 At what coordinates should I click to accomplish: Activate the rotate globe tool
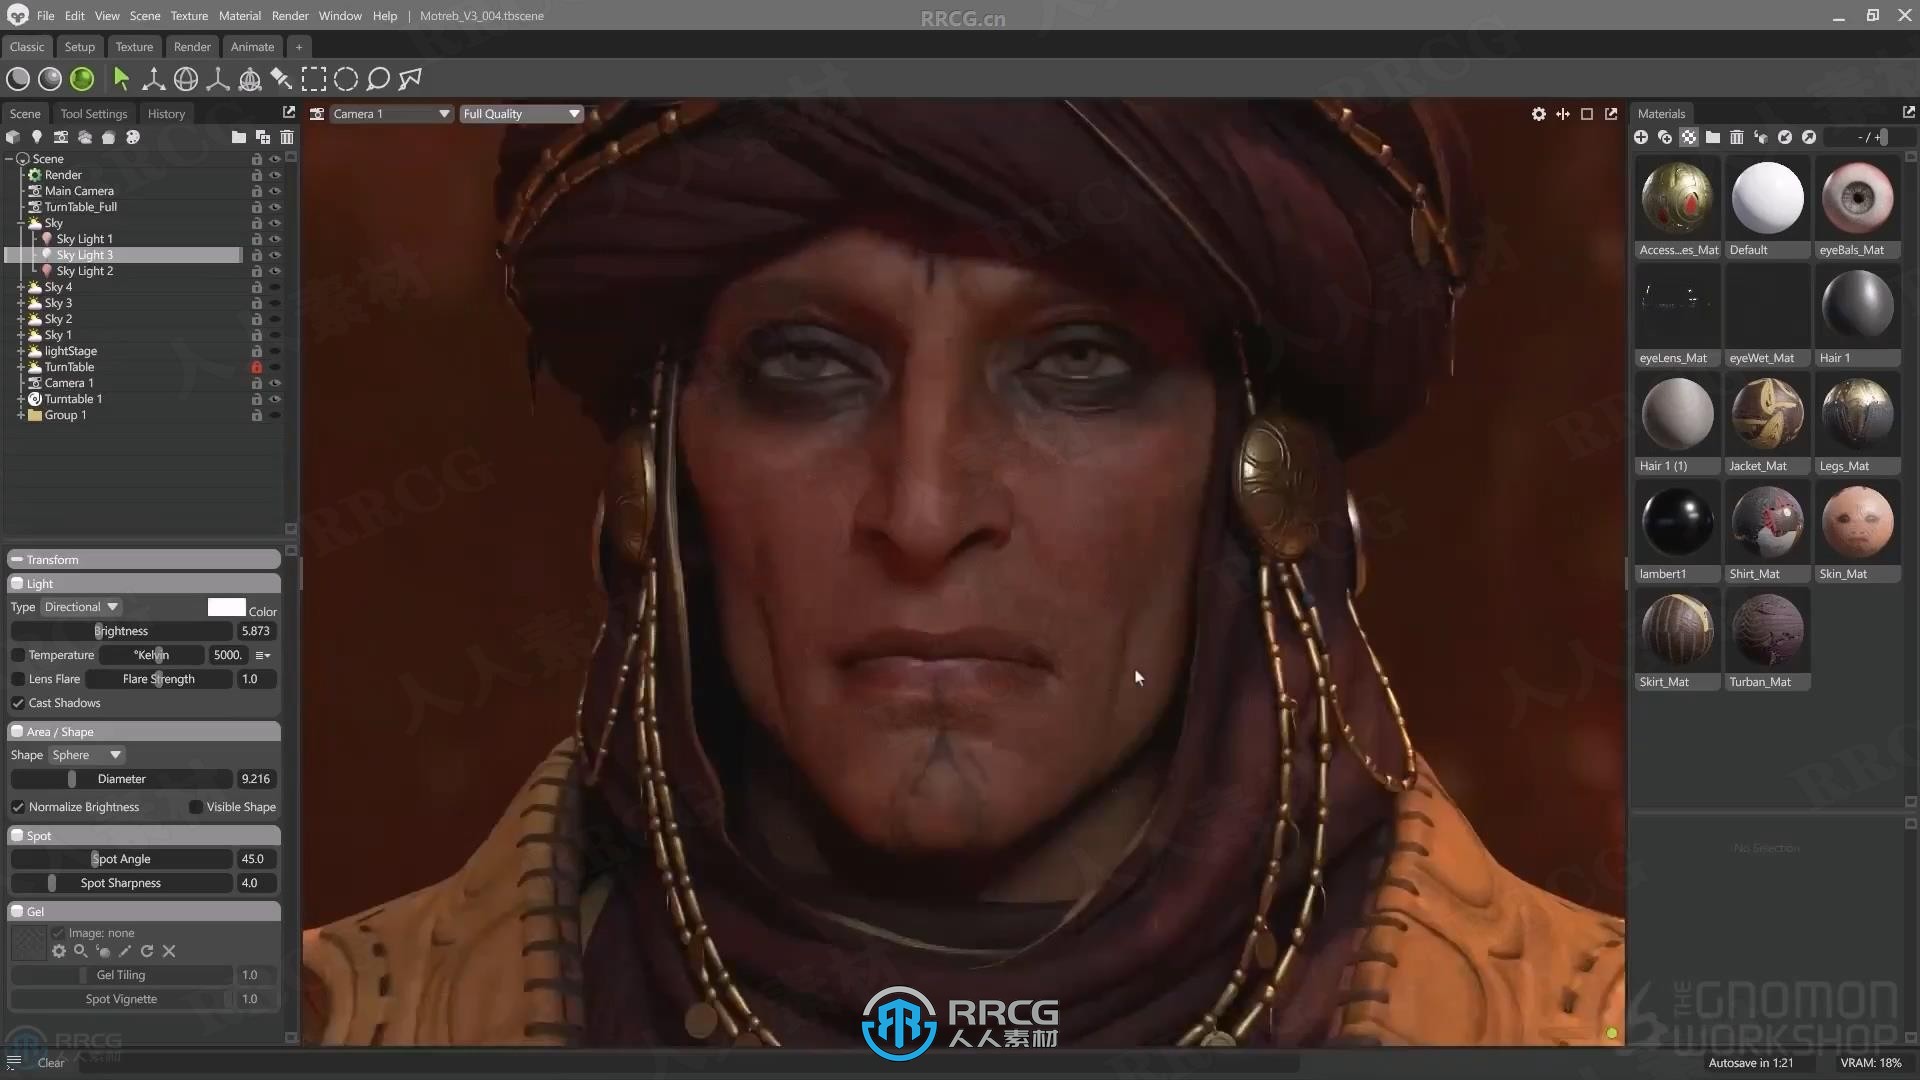tap(186, 79)
